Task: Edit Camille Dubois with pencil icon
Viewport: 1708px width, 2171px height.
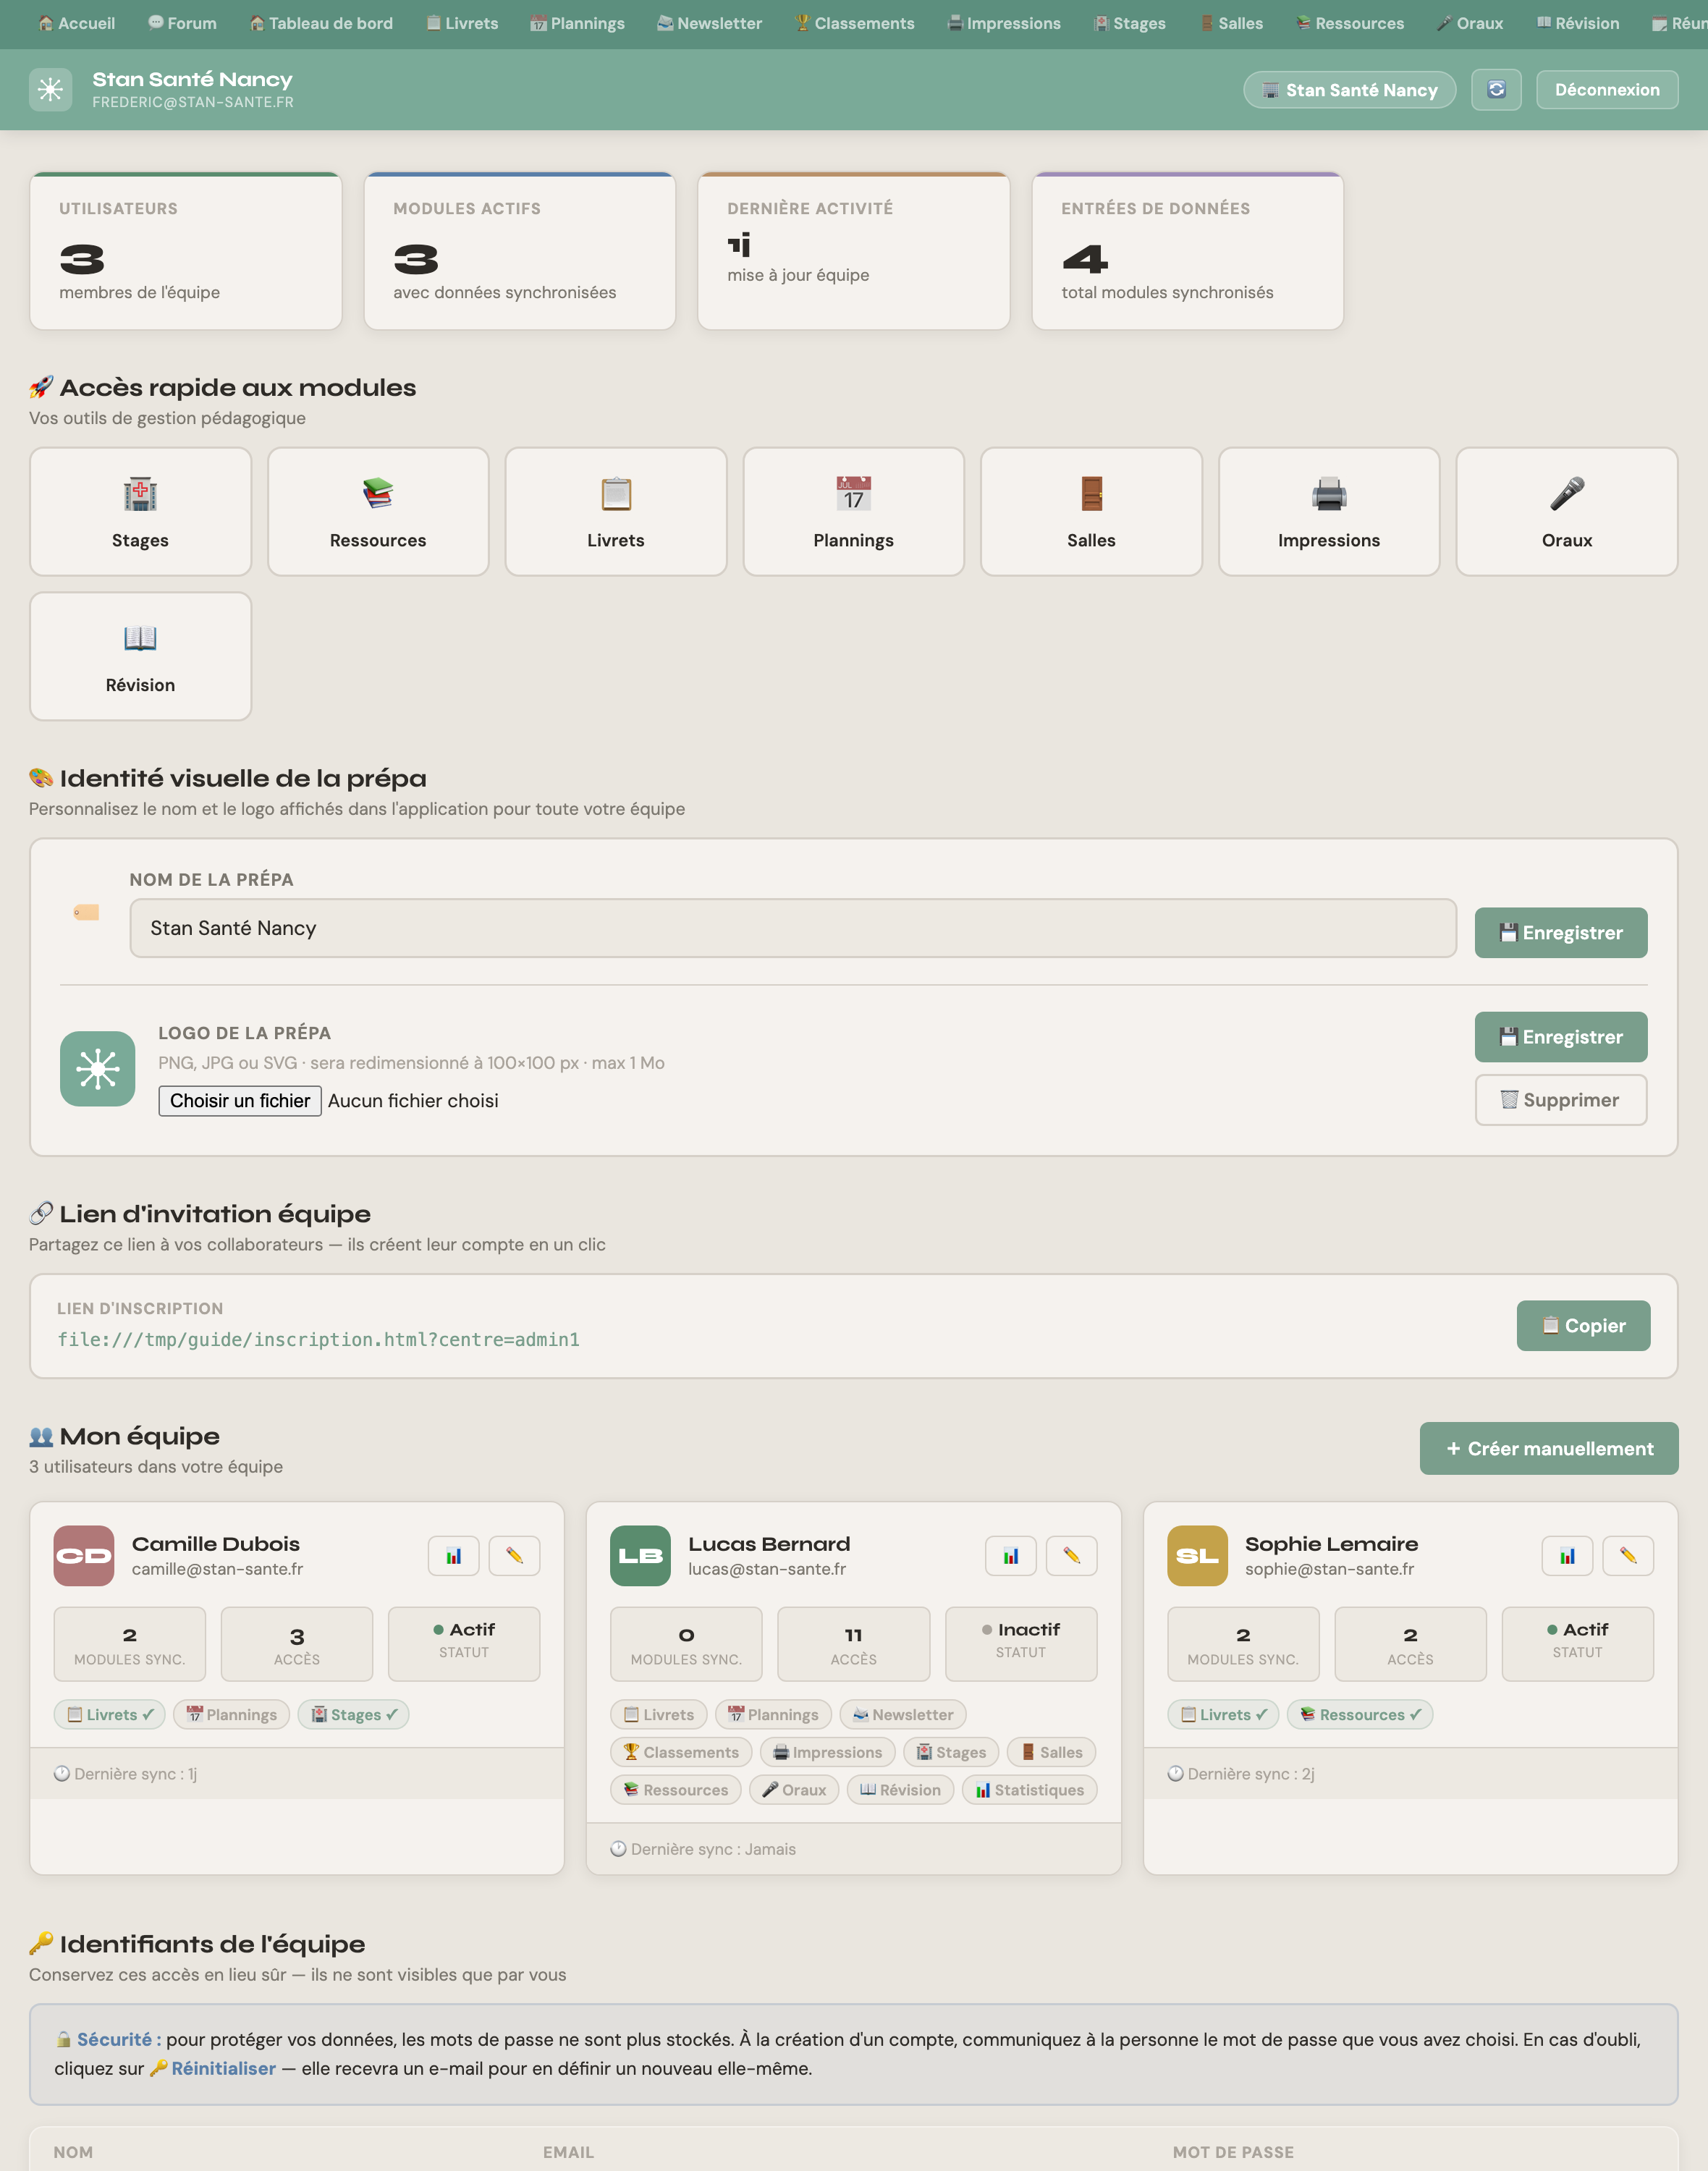Action: (x=514, y=1556)
